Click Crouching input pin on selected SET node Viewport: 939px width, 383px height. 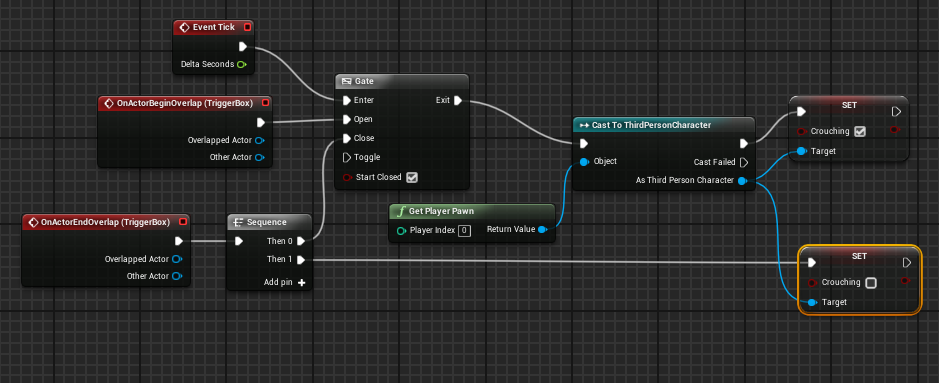(813, 282)
